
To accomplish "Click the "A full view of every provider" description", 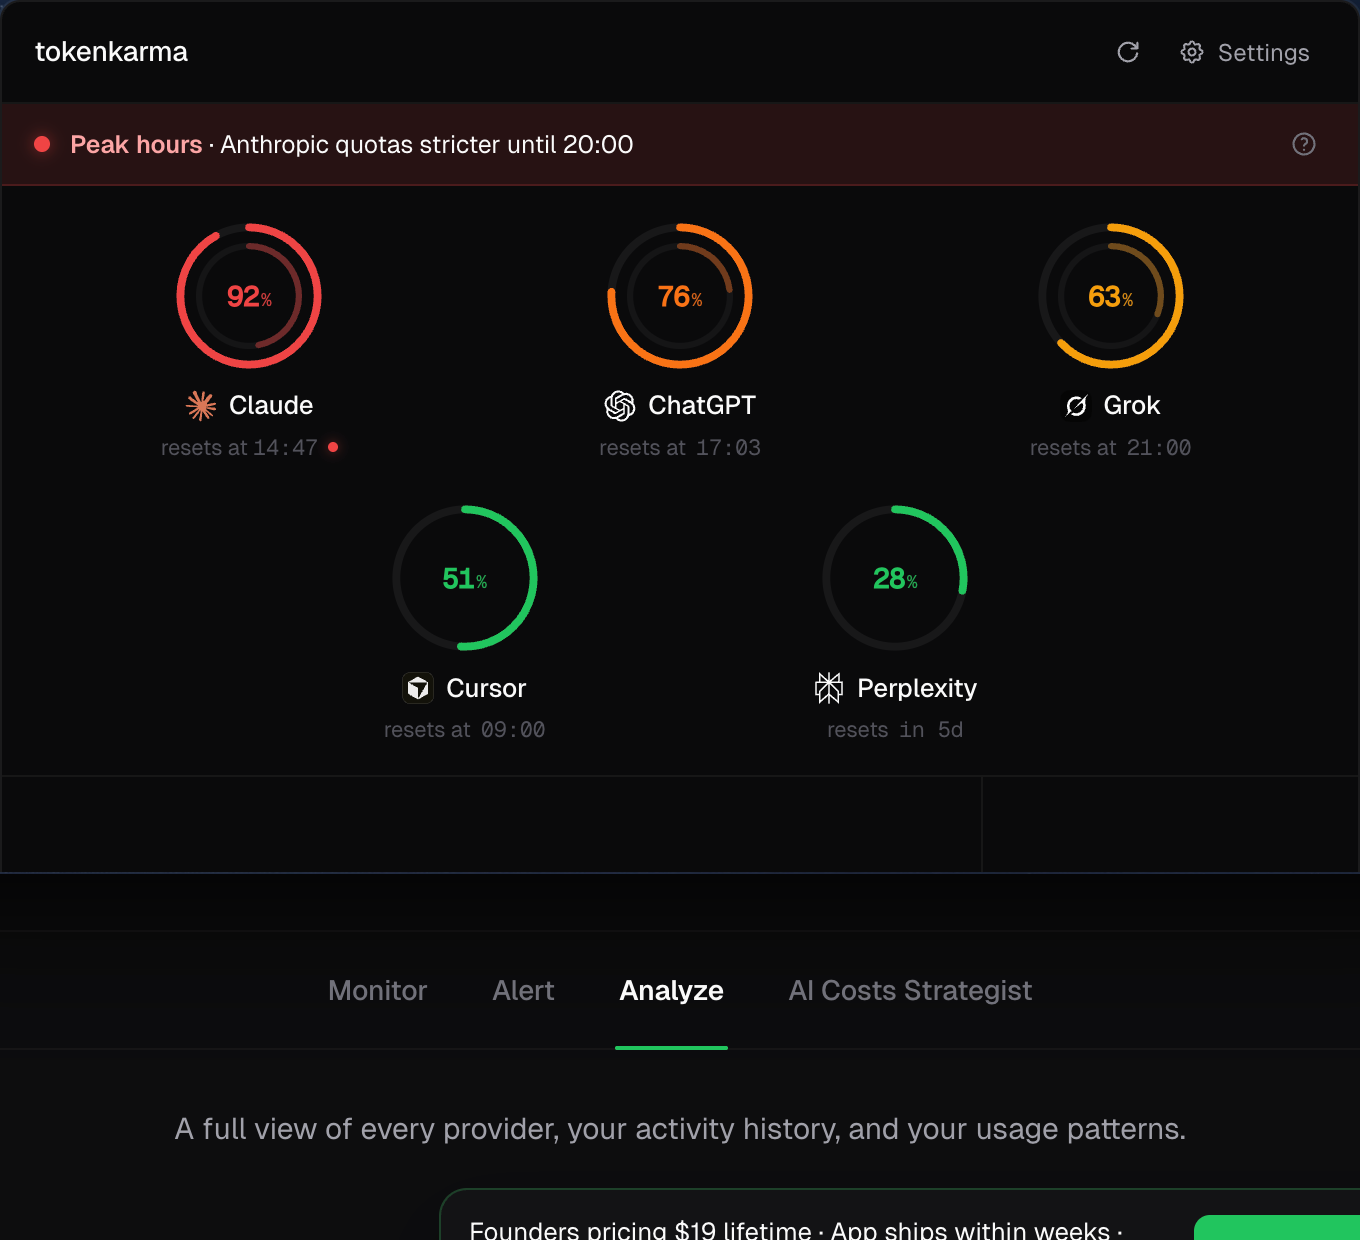I will click(x=680, y=1129).
